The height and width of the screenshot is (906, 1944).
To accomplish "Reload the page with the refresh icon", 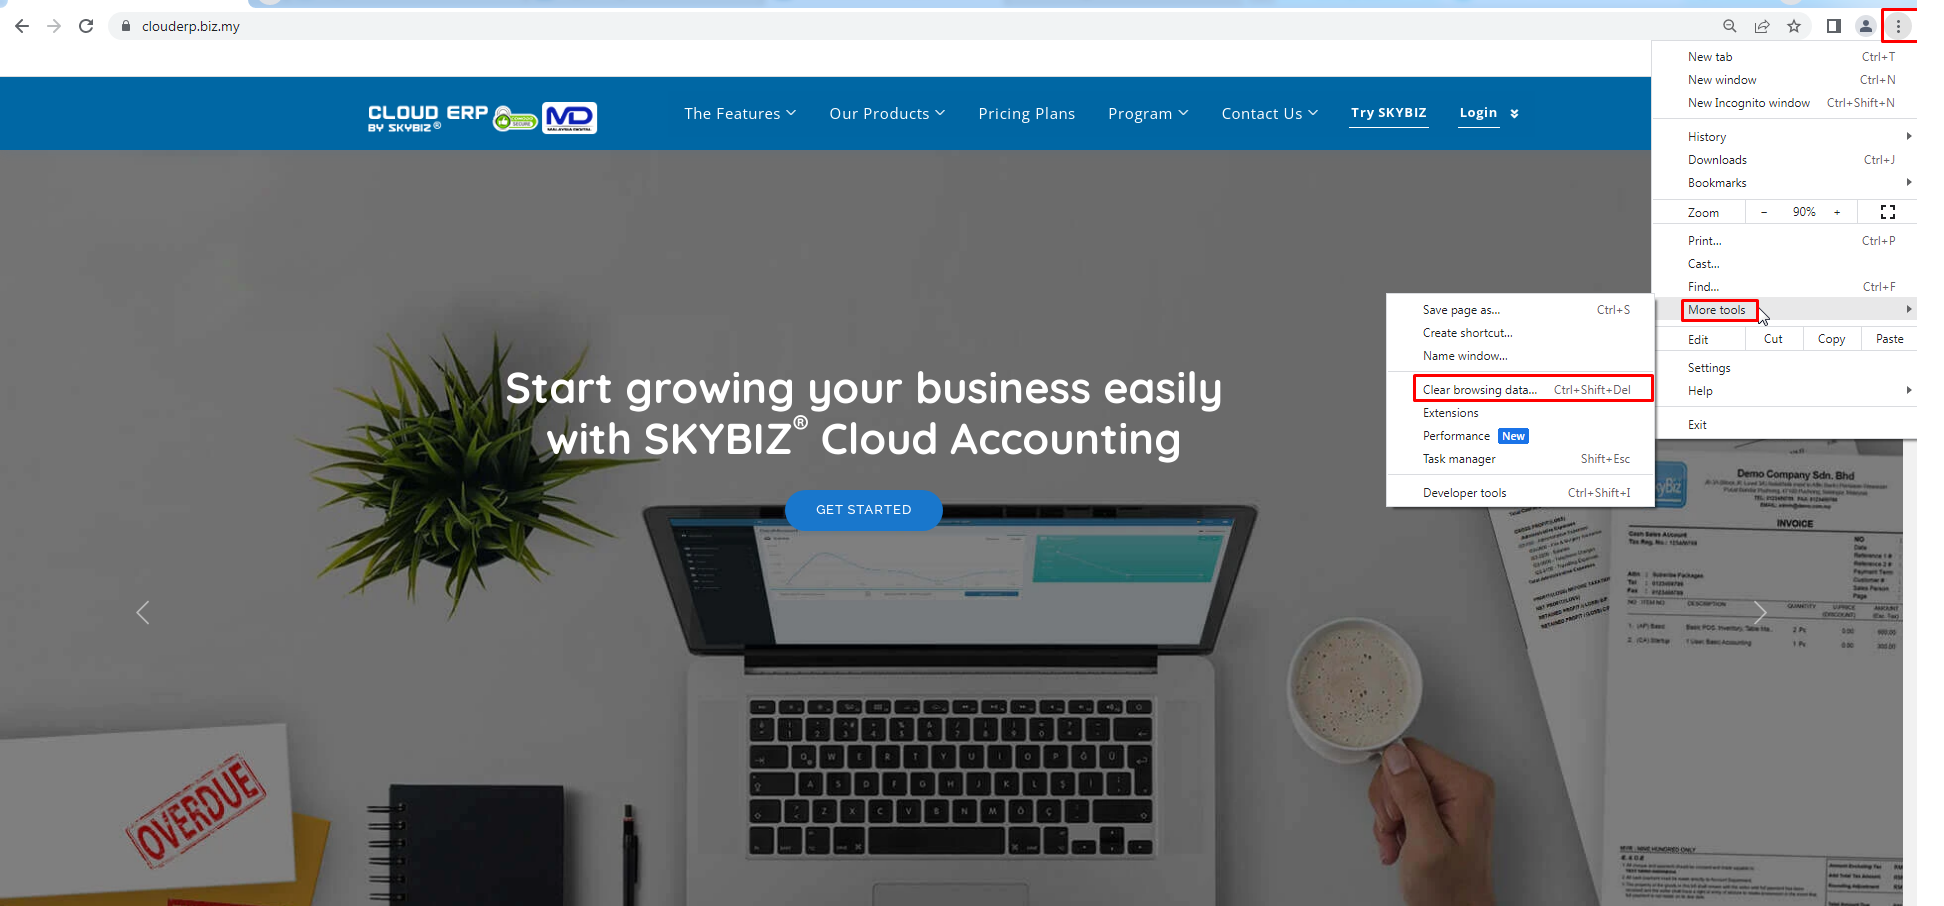I will pos(86,26).
